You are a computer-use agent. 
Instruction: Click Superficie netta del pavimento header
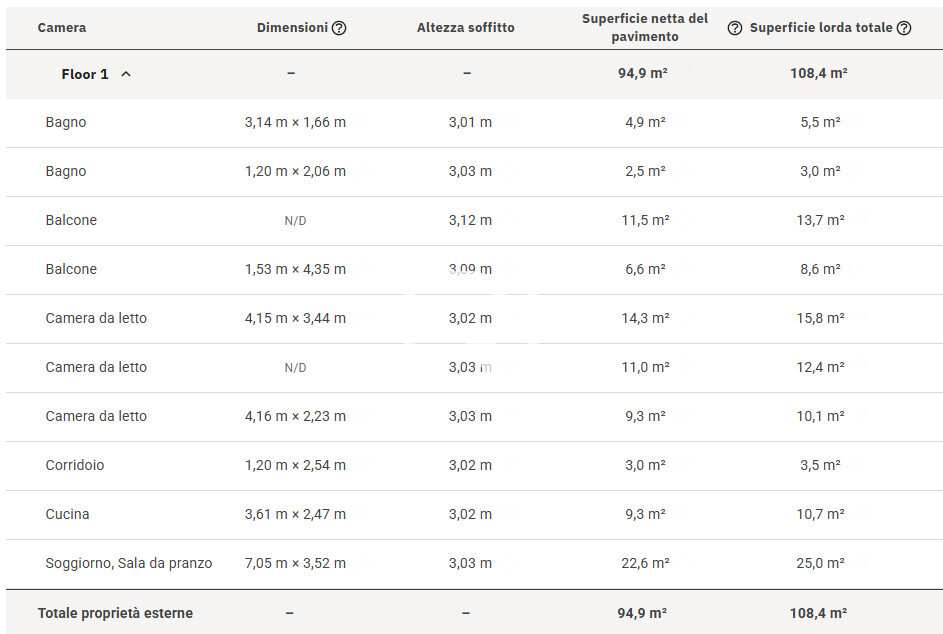pos(645,28)
